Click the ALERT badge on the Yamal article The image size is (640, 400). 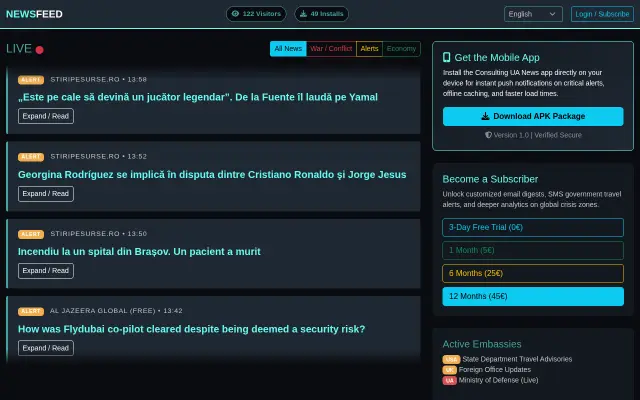click(31, 80)
